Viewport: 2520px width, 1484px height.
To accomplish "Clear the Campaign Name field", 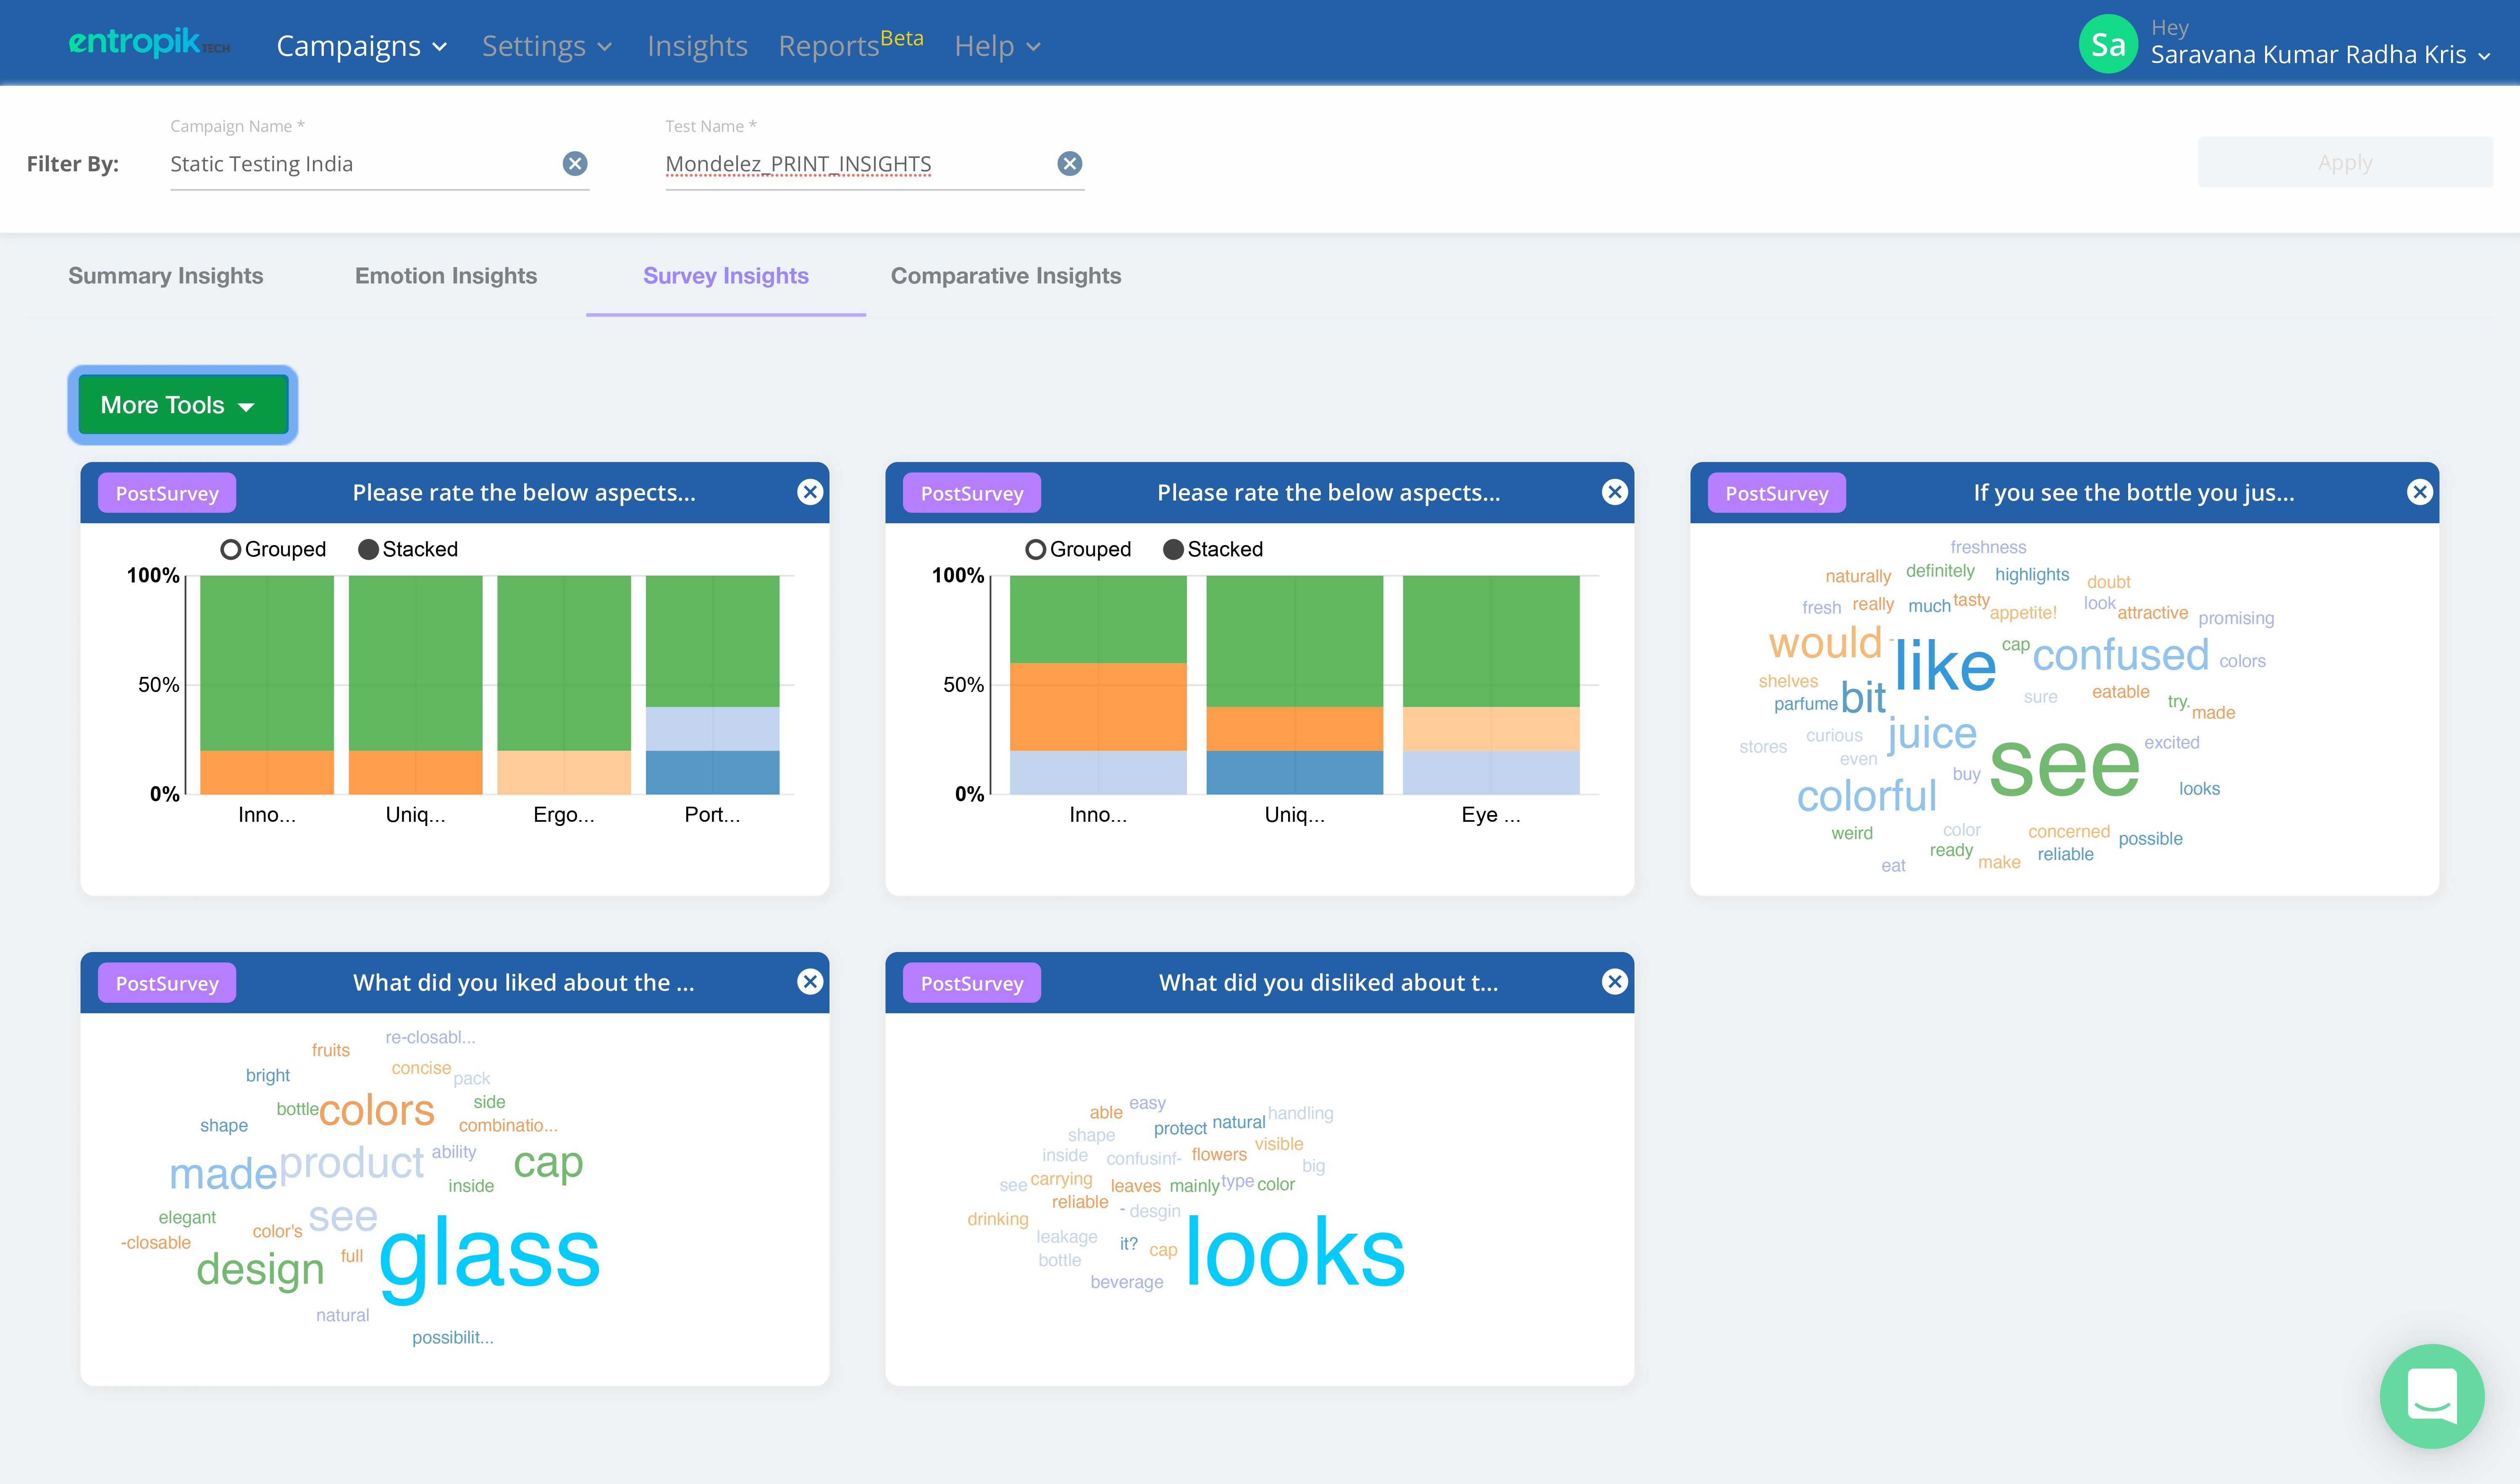I will coord(575,164).
